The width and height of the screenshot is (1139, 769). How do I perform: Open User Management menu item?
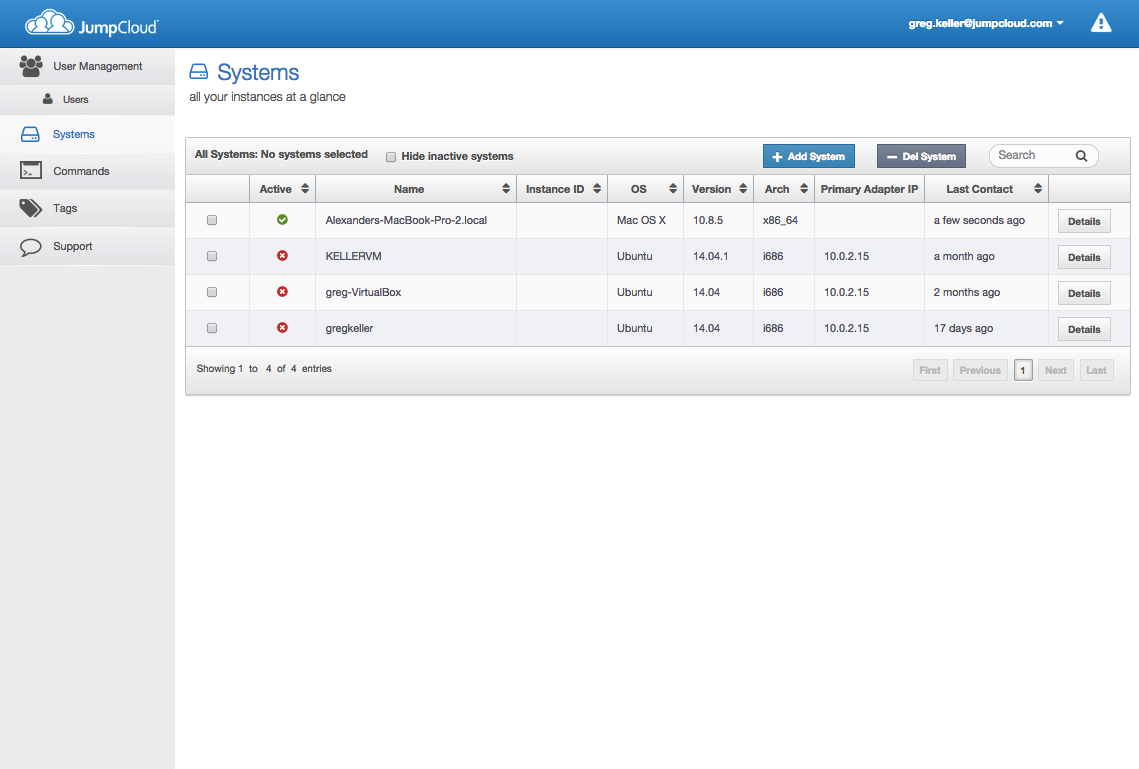(87, 66)
